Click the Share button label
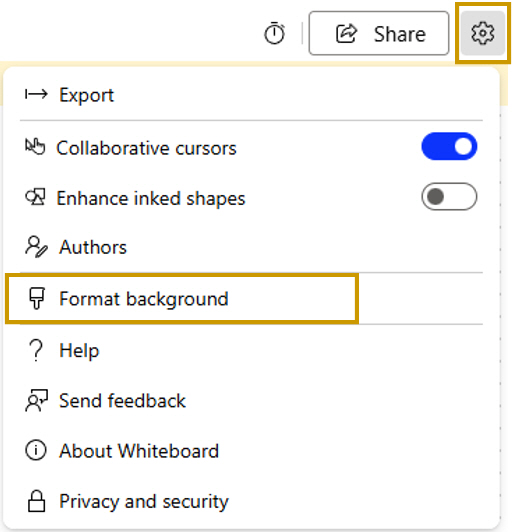Viewport: 514px width, 532px height. [x=400, y=34]
